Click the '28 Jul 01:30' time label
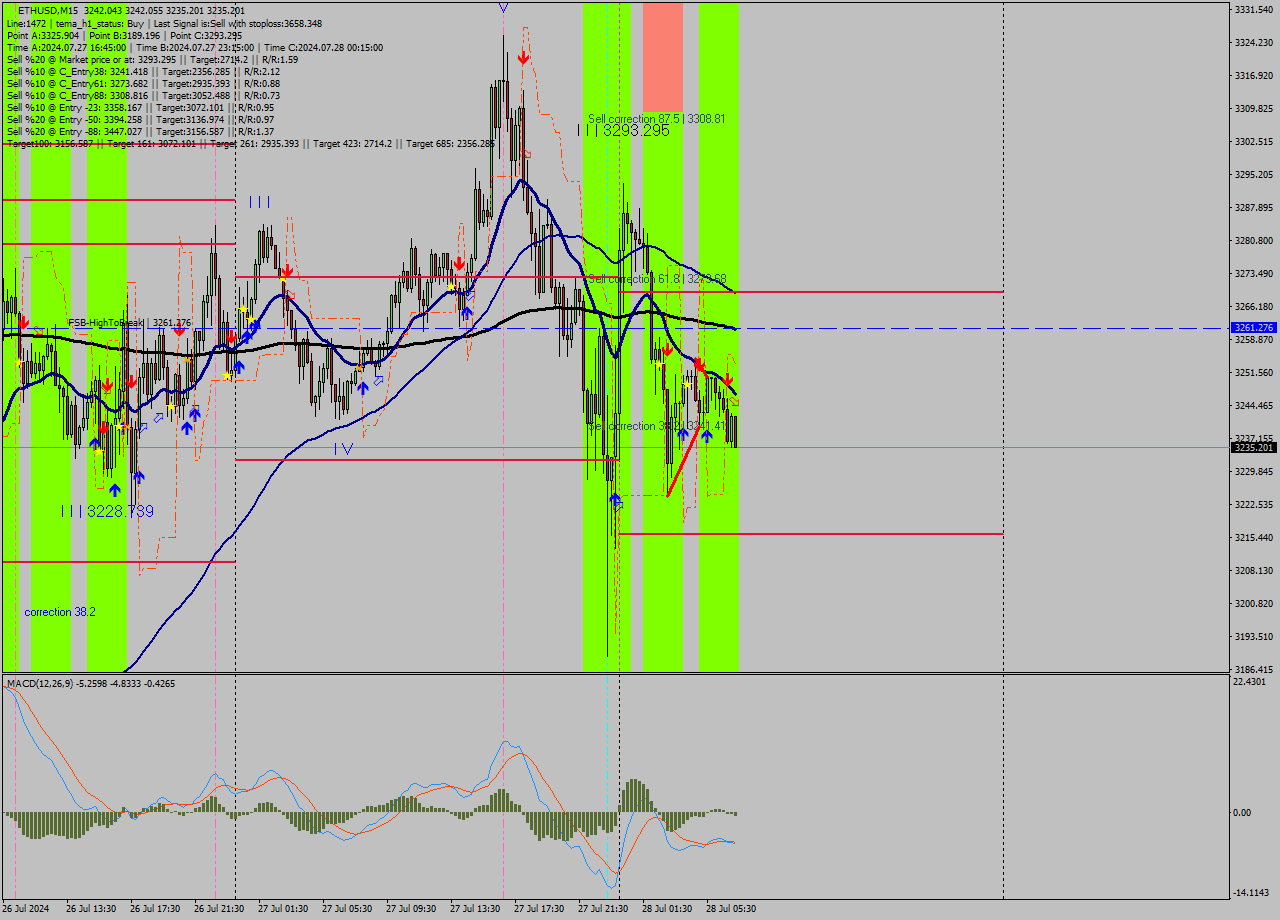The image size is (1280, 920). coord(667,909)
